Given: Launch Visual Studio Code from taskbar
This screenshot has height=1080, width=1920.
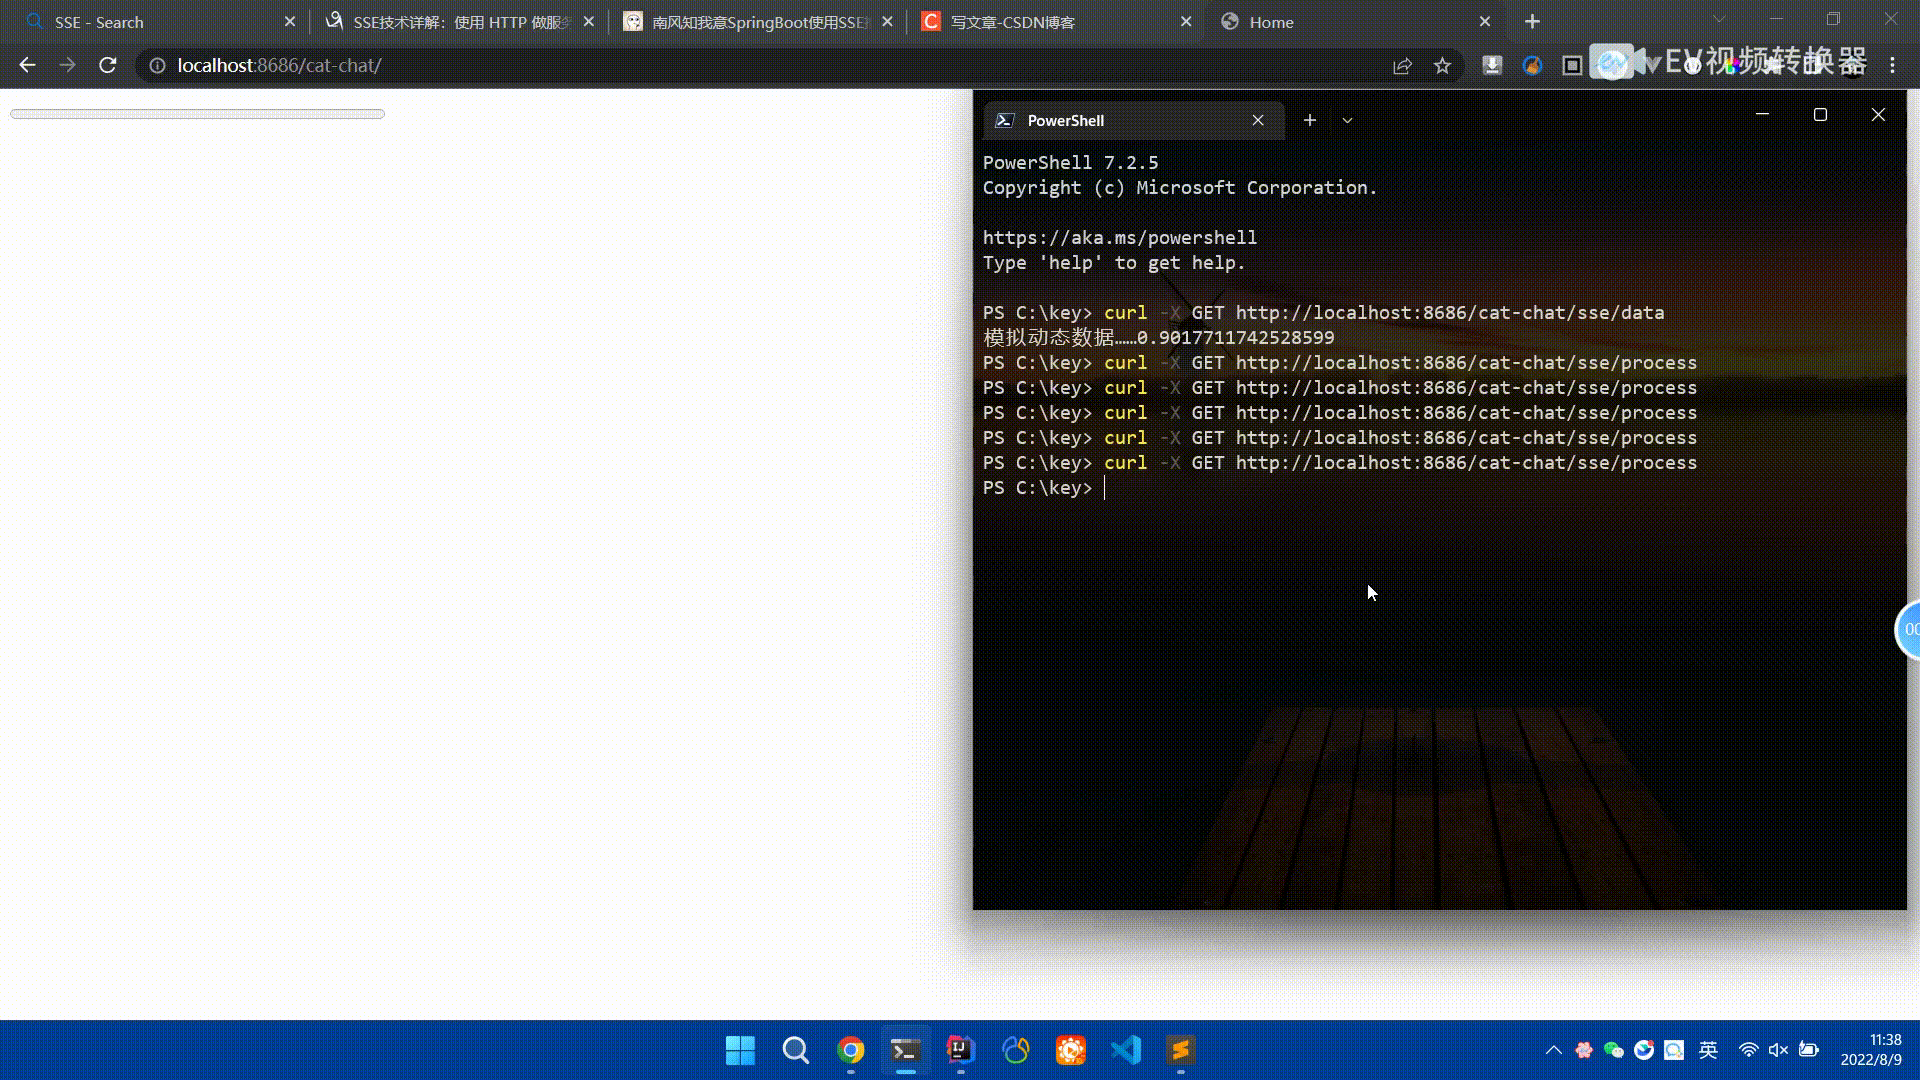Looking at the screenshot, I should (x=1125, y=1050).
